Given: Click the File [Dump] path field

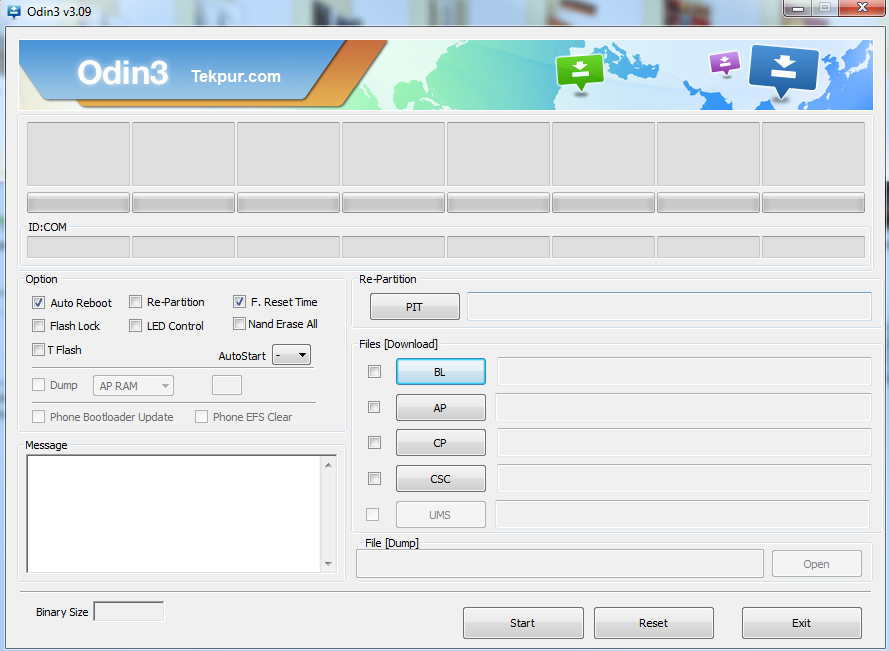Looking at the screenshot, I should (x=560, y=564).
